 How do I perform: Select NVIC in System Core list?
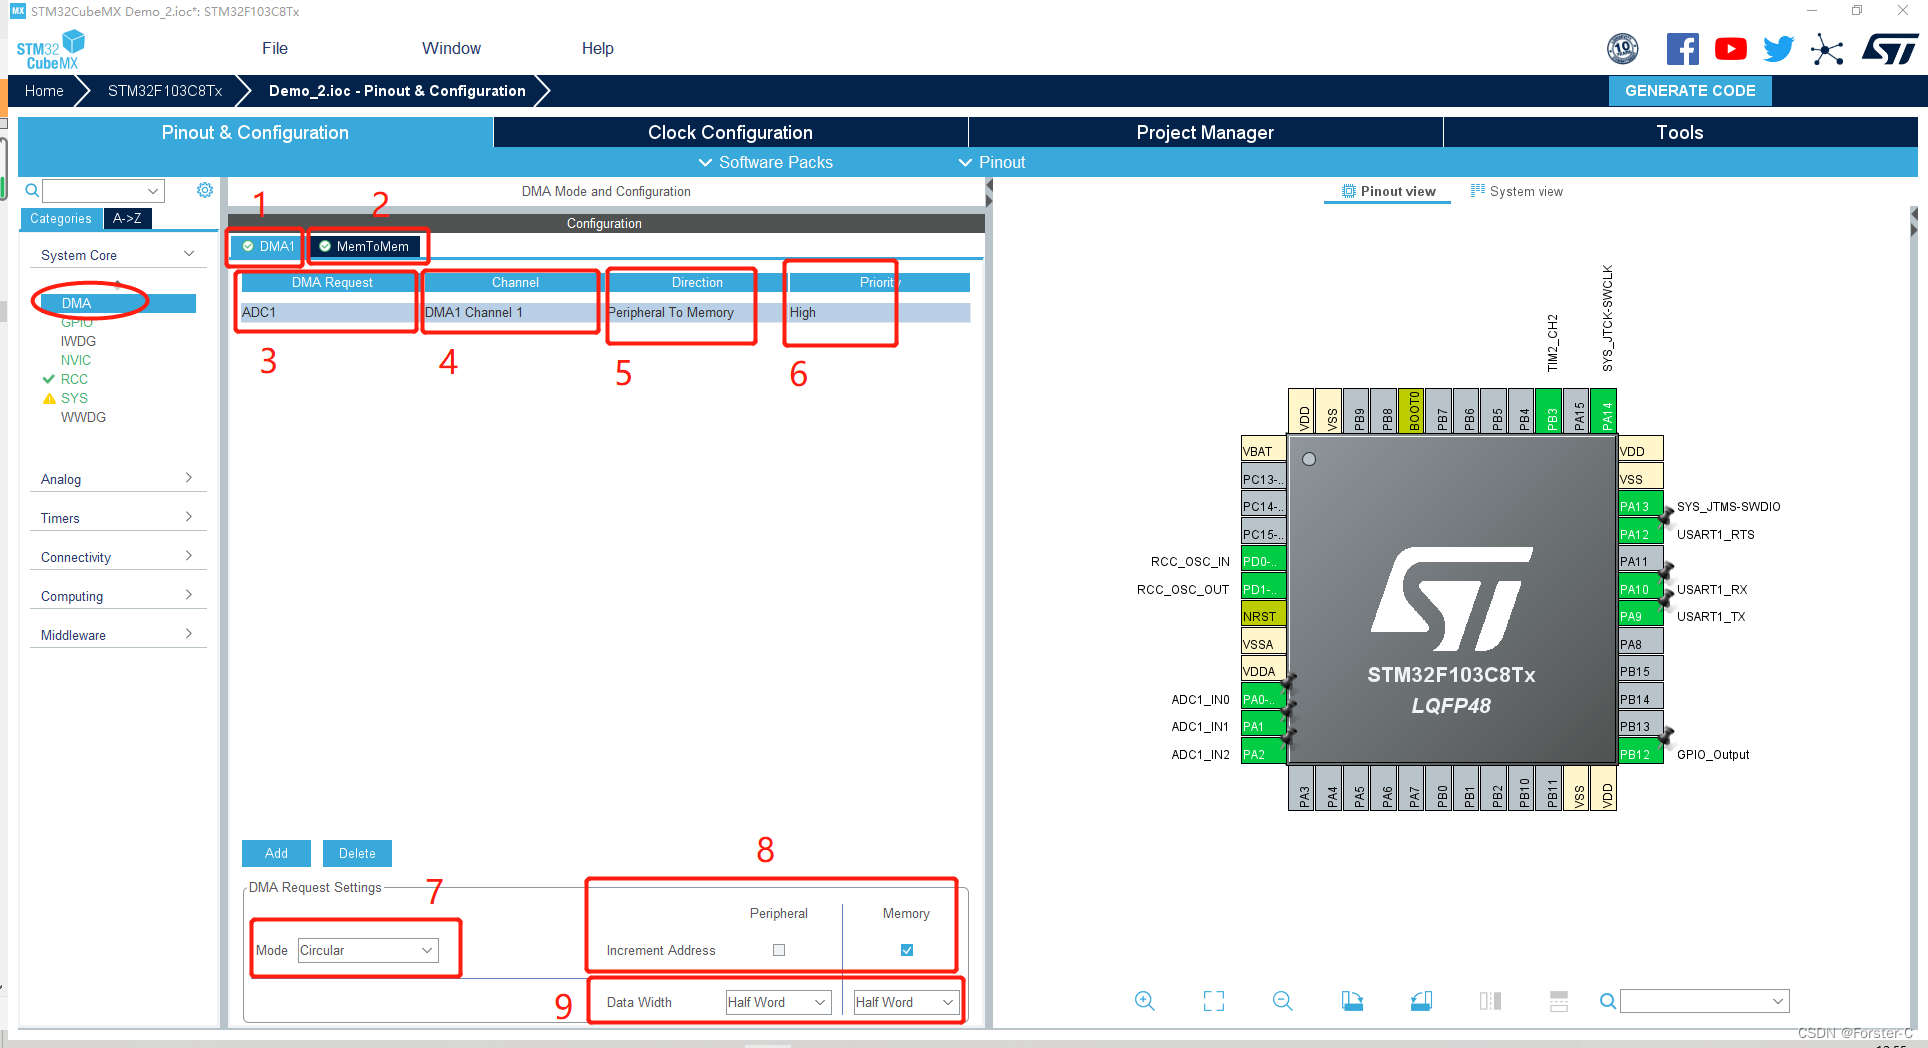click(x=75, y=360)
